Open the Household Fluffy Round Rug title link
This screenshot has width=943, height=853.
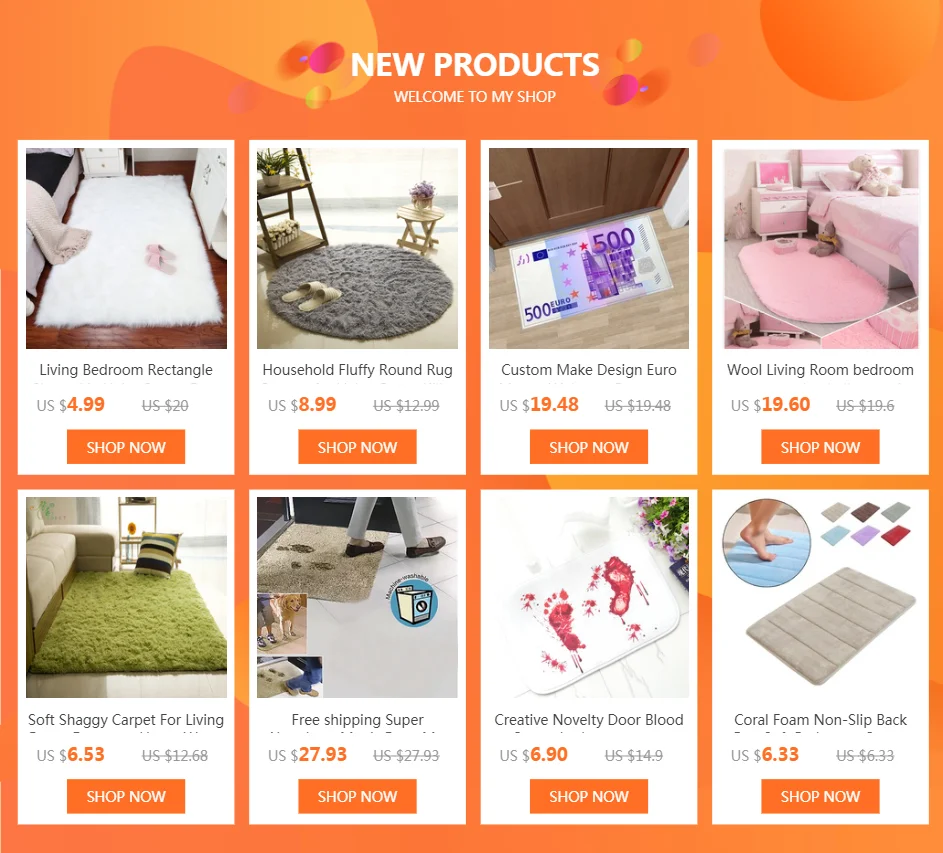pos(357,370)
